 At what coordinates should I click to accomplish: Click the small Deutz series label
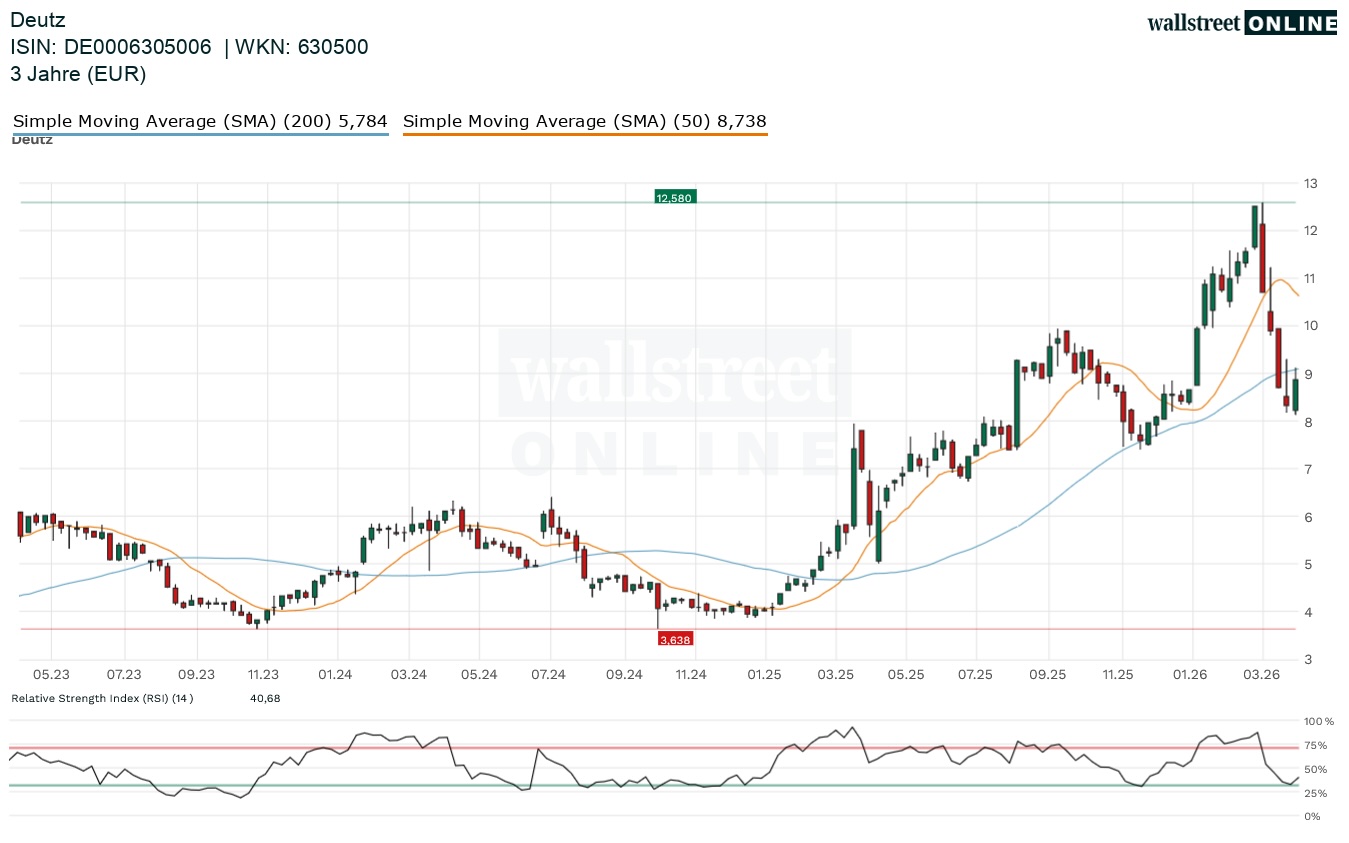(32, 140)
